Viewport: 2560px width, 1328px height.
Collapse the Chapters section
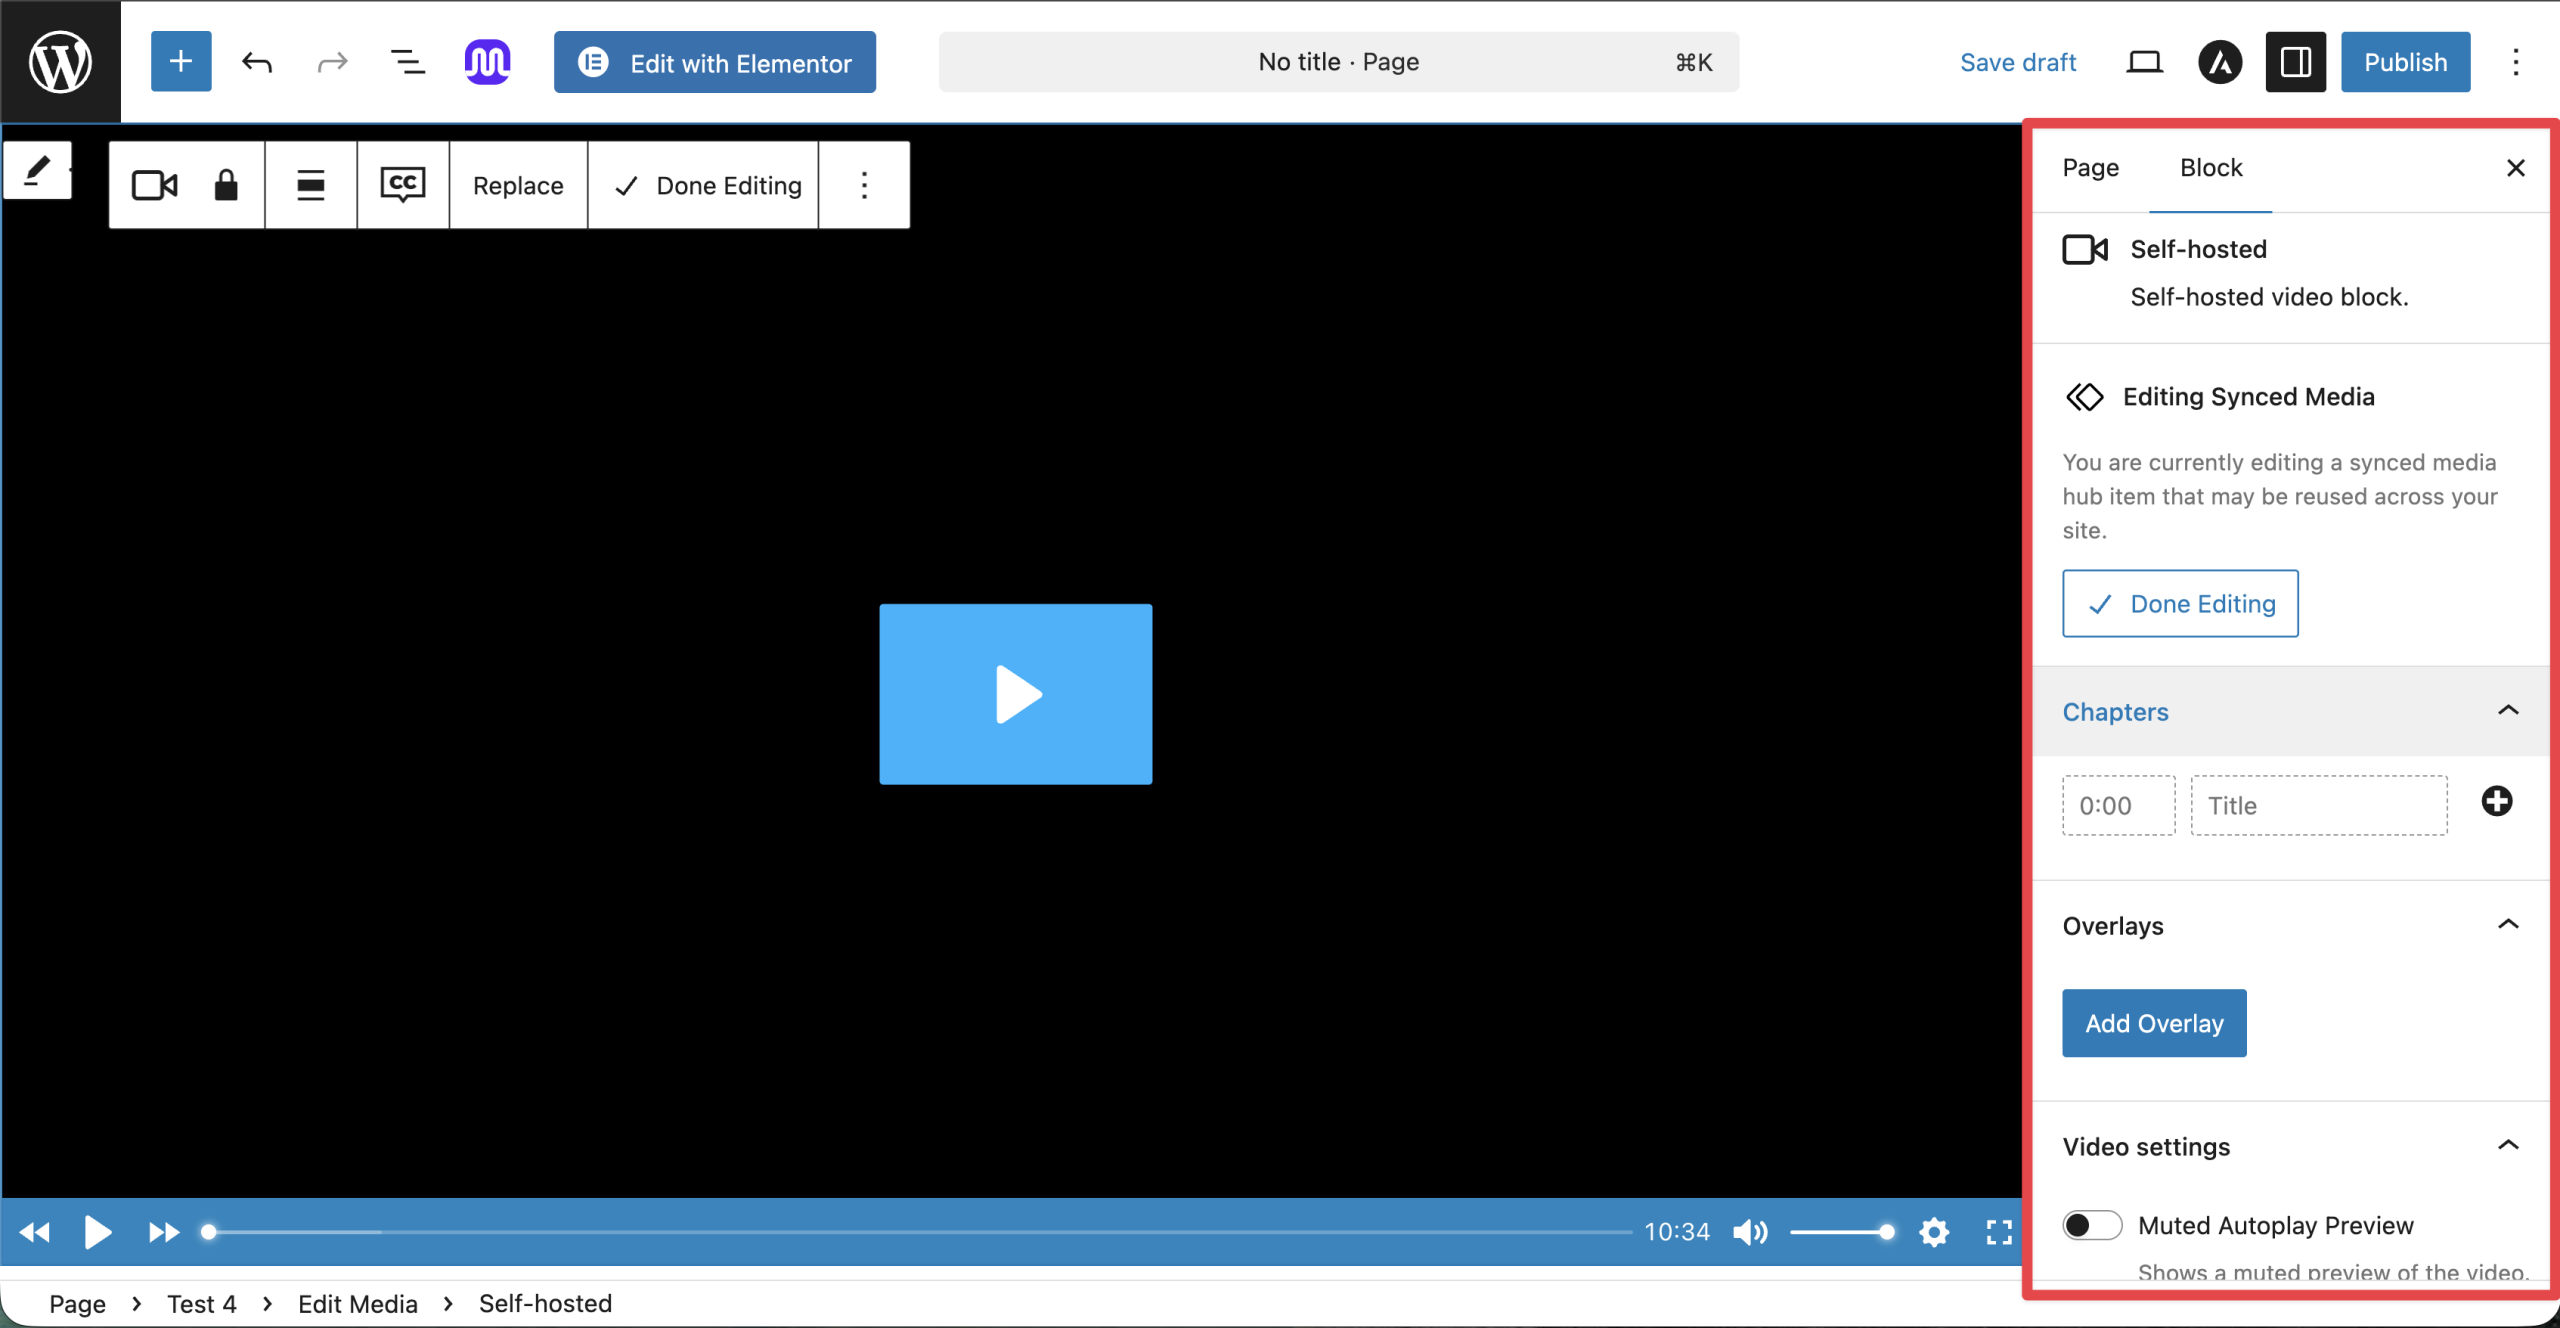point(2509,711)
